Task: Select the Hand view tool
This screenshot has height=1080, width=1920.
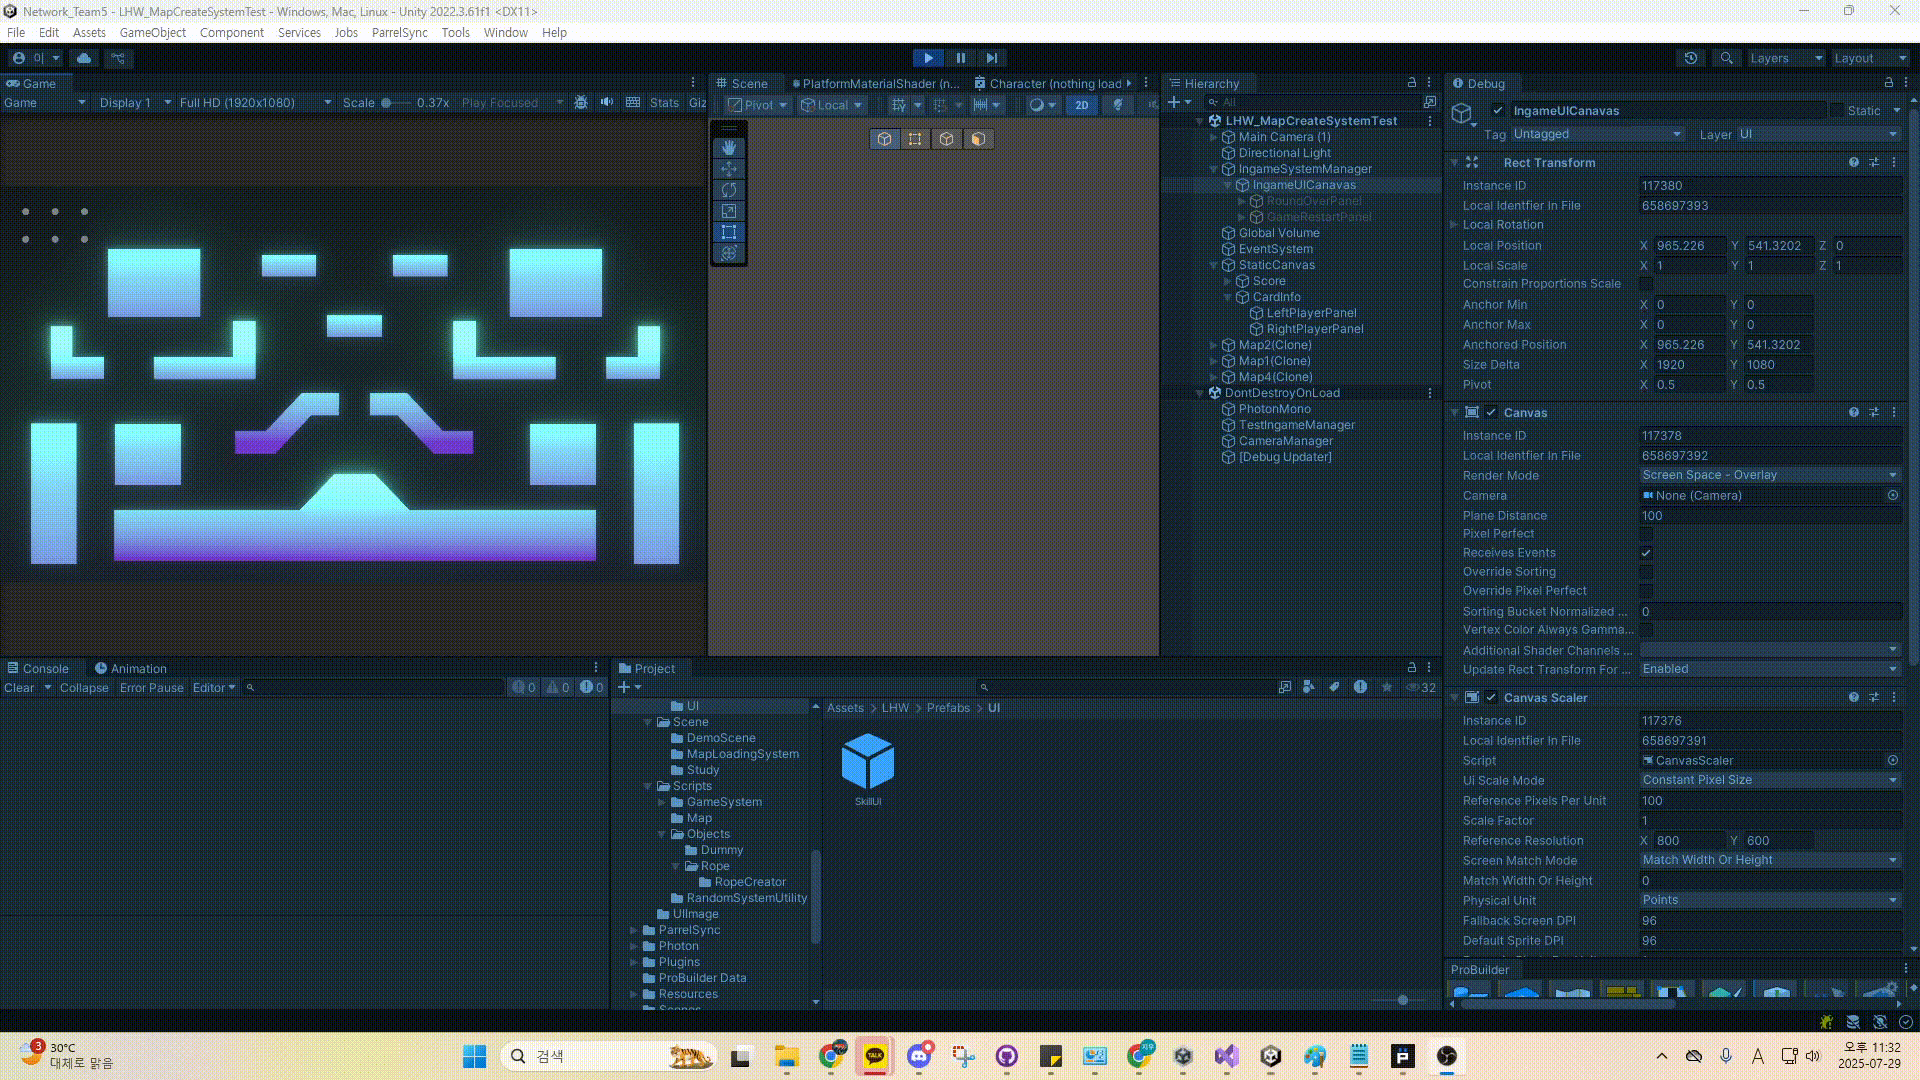Action: point(728,148)
